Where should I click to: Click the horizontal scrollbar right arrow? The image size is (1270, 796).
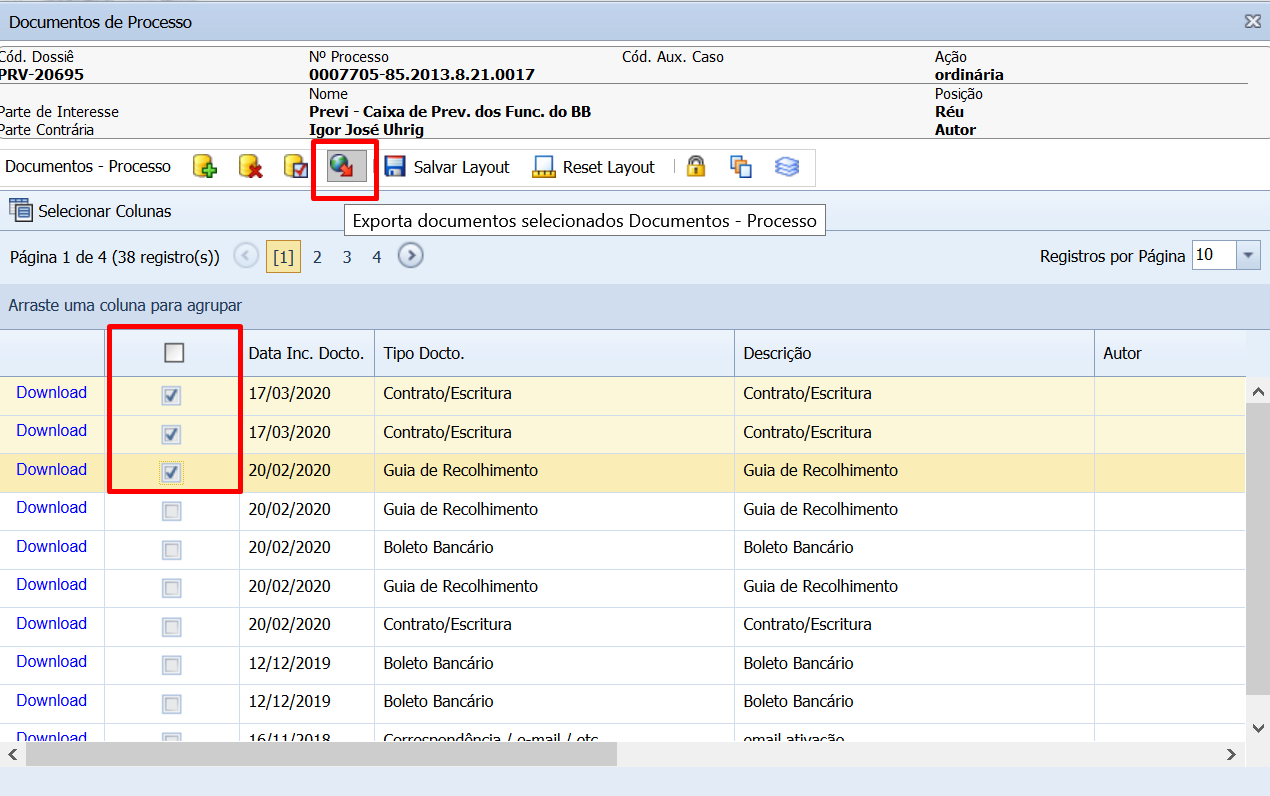click(1233, 754)
